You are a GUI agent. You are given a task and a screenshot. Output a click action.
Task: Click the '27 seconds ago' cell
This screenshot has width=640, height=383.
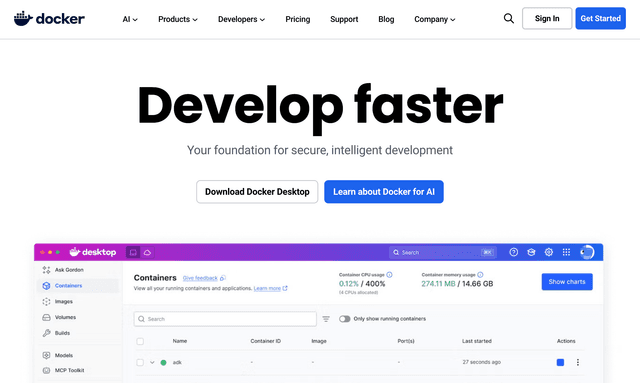(482, 362)
